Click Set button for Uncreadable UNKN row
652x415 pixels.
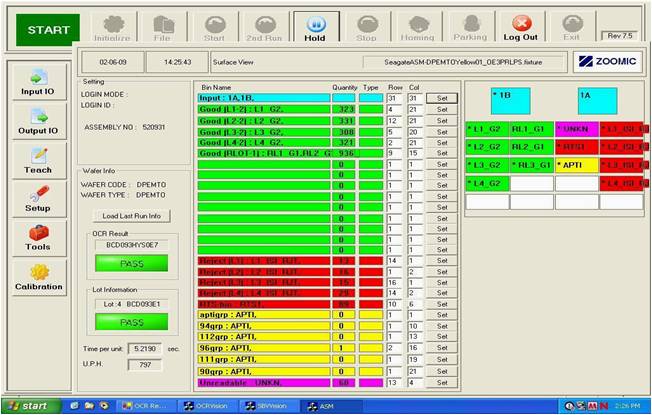click(441, 381)
